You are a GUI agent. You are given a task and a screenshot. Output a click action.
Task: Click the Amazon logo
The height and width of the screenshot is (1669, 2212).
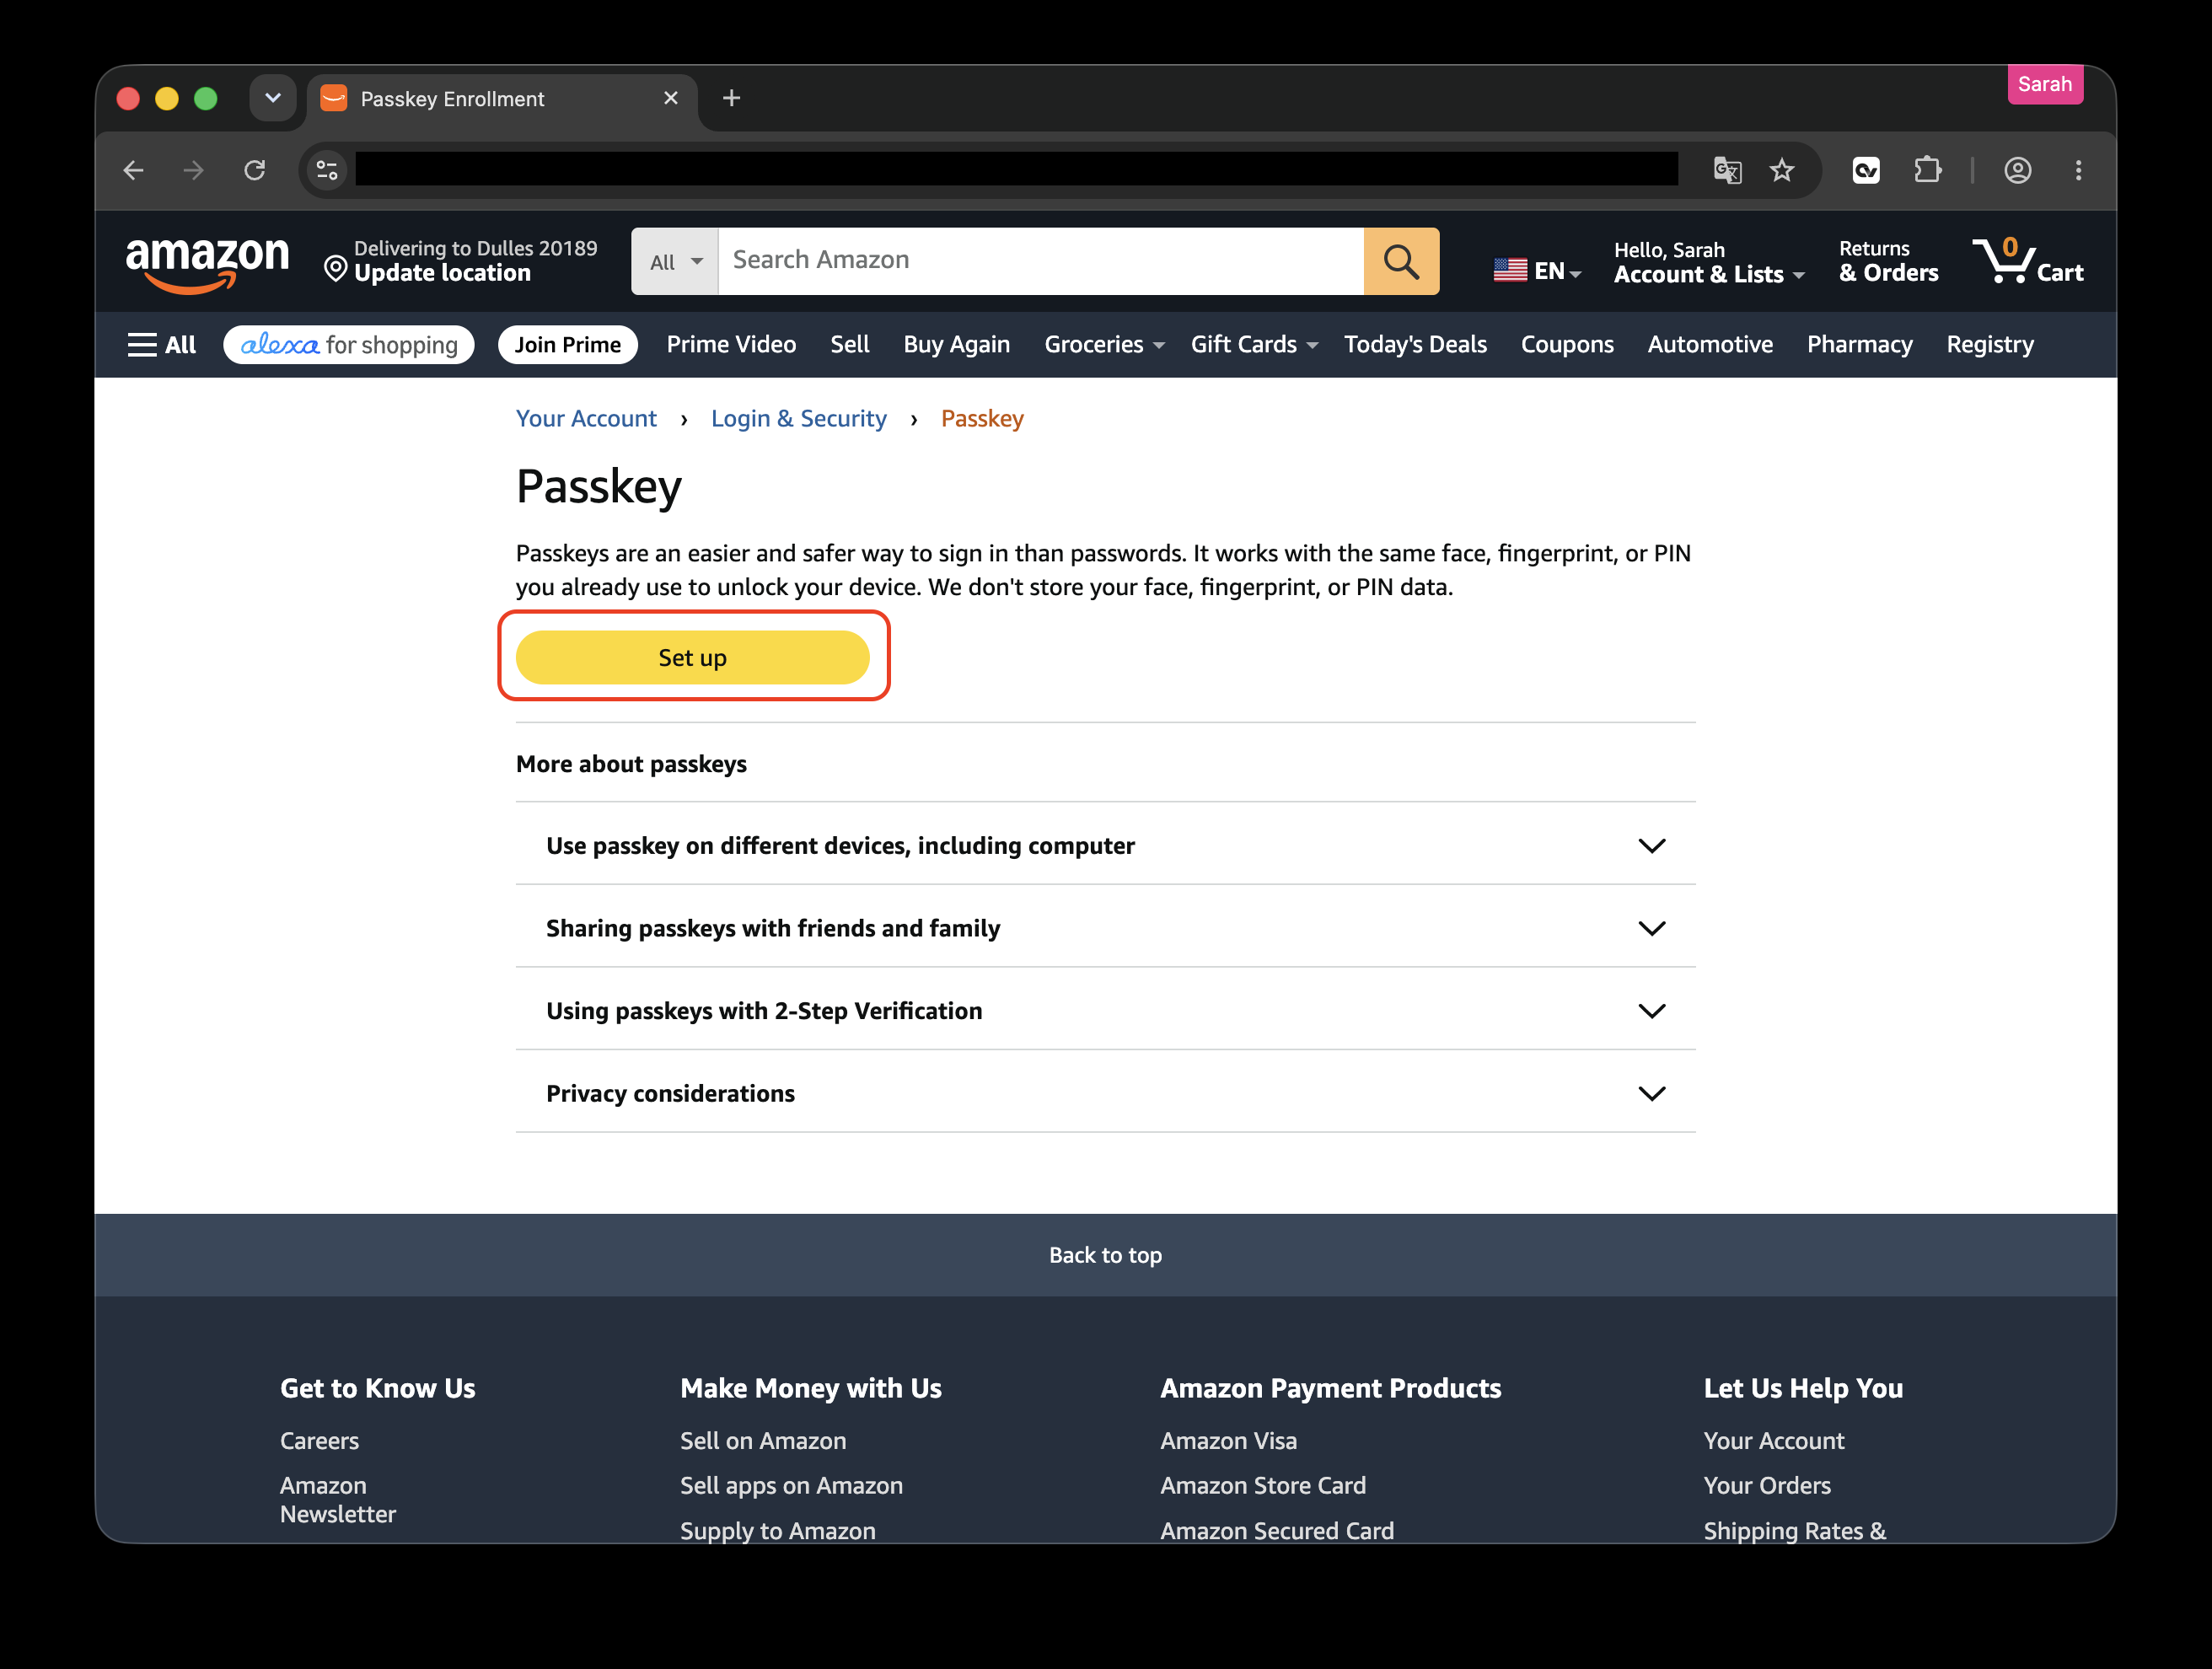coord(207,263)
